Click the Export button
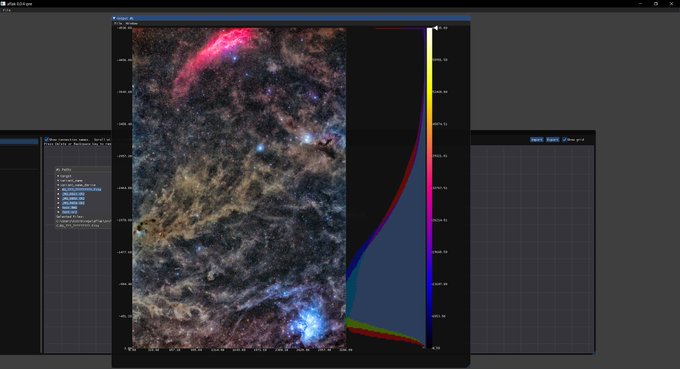680x369 pixels. pos(552,140)
